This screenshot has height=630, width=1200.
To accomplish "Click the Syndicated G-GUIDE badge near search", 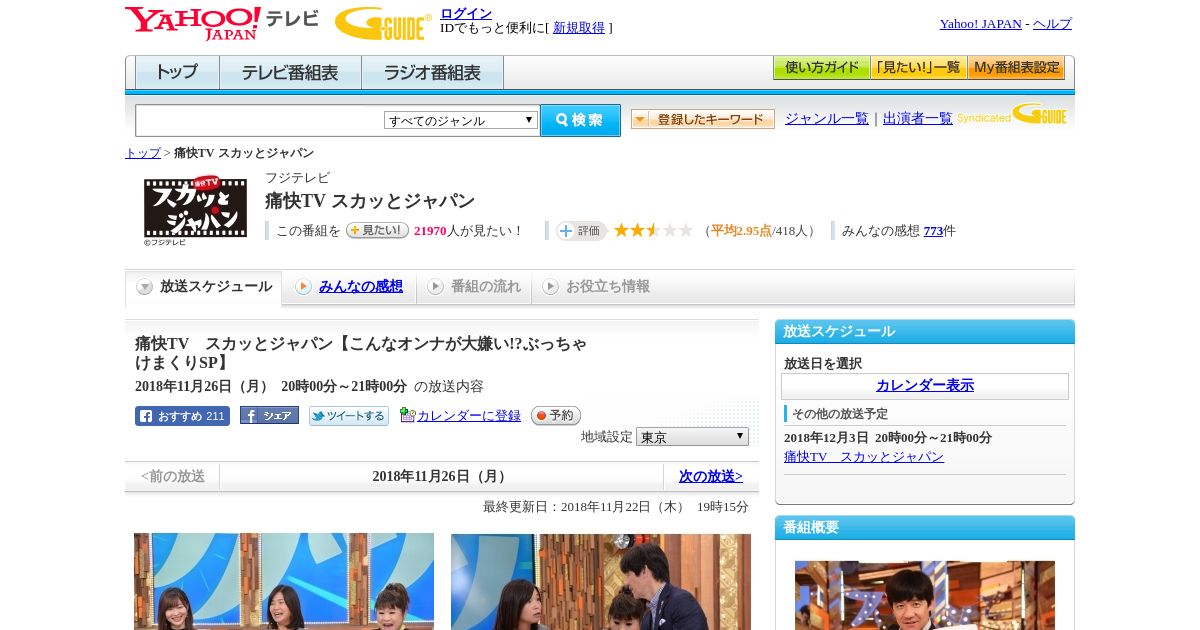I will [x=1012, y=115].
